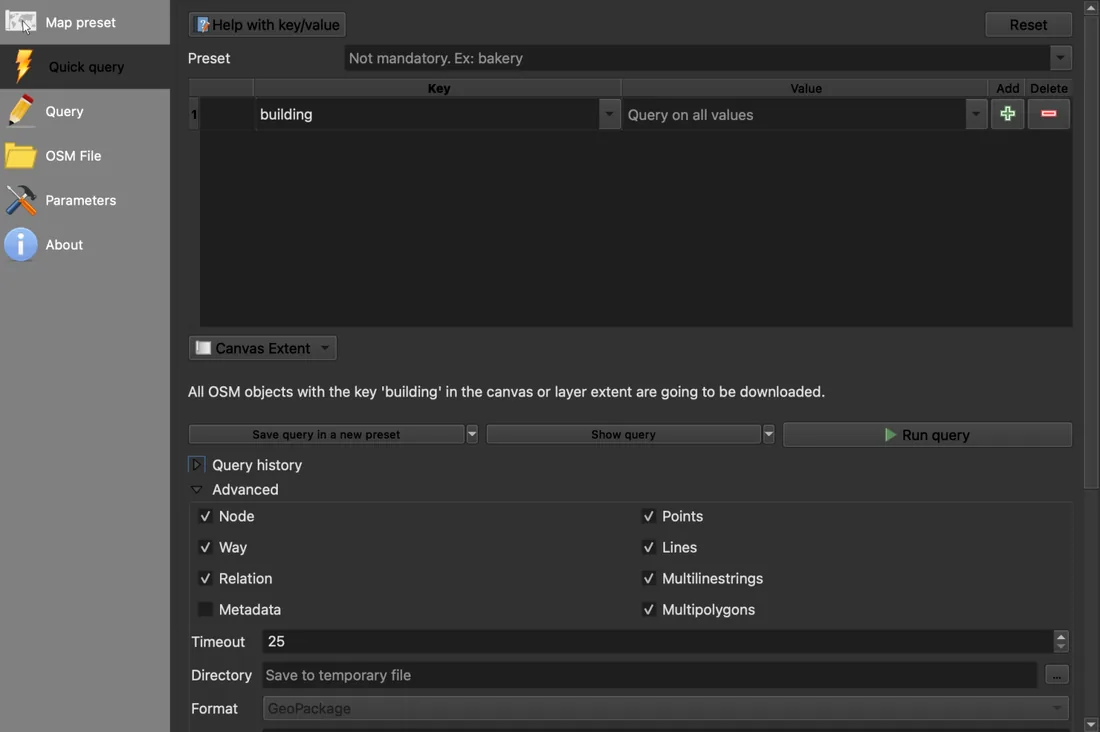Click the Map preset map icon
The image size is (1100, 732).
click(20, 22)
